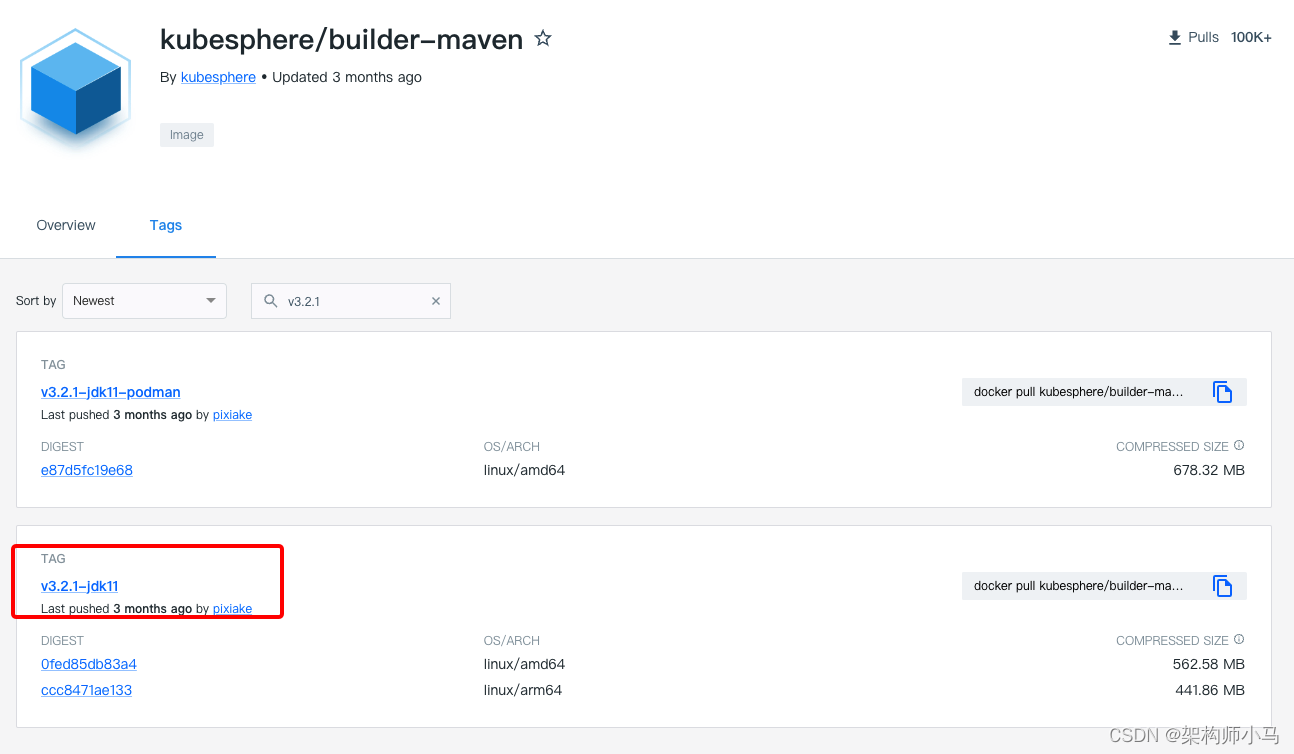The width and height of the screenshot is (1294, 754).
Task: Open digest ccc8471ae133
Action: point(86,690)
